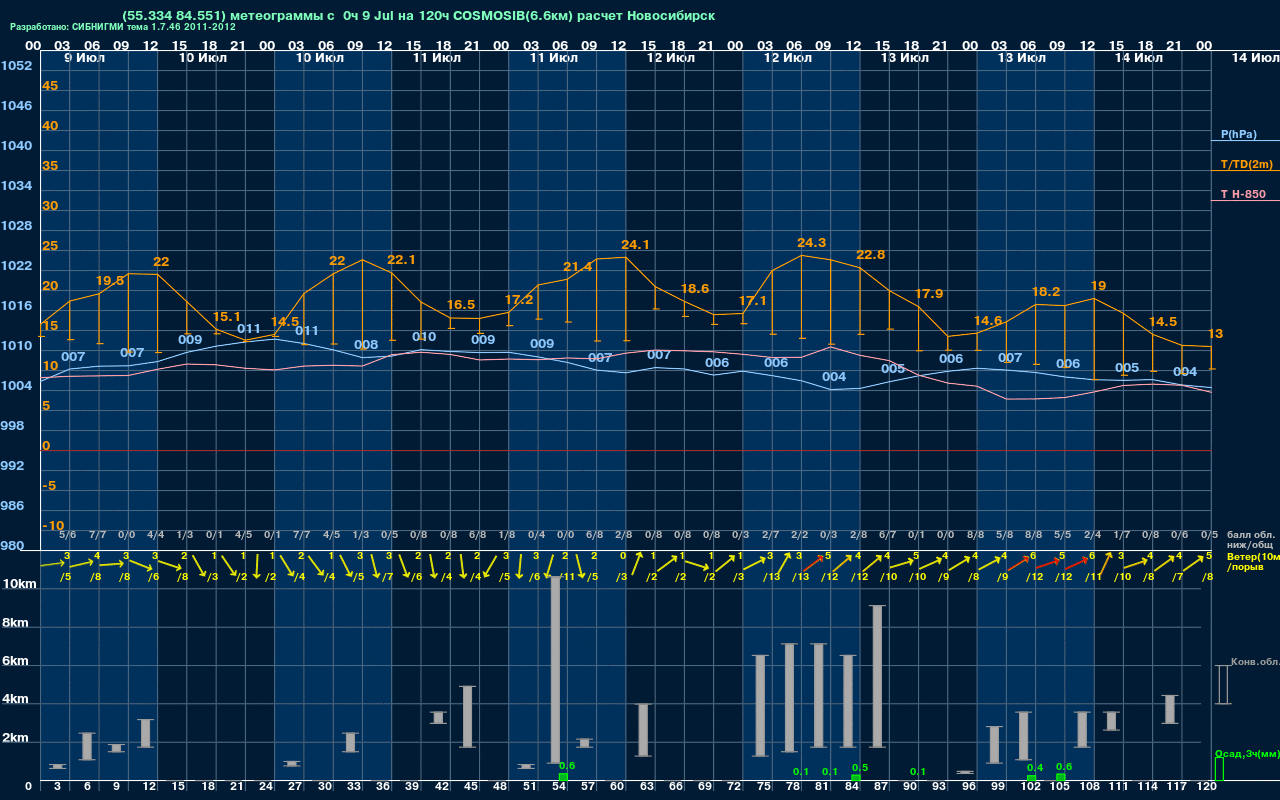Click the green precipitation marker at hour 105
The image size is (1280, 800).
[x=1061, y=778]
